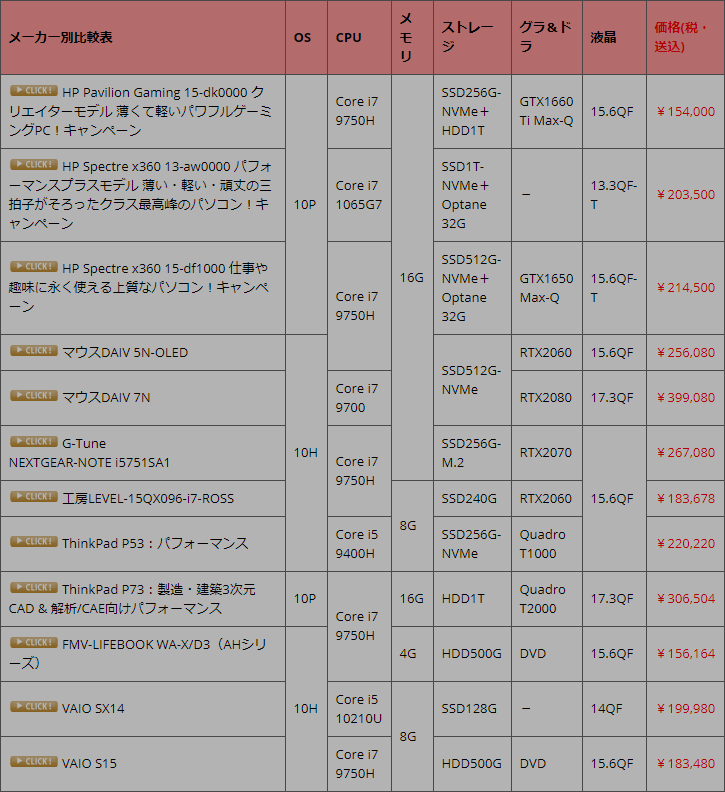The height and width of the screenshot is (792, 725).
Task: Select the CLICK! badge for 工房LEVEL-15QX096-i7-ROSS
Action: click(x=33, y=497)
